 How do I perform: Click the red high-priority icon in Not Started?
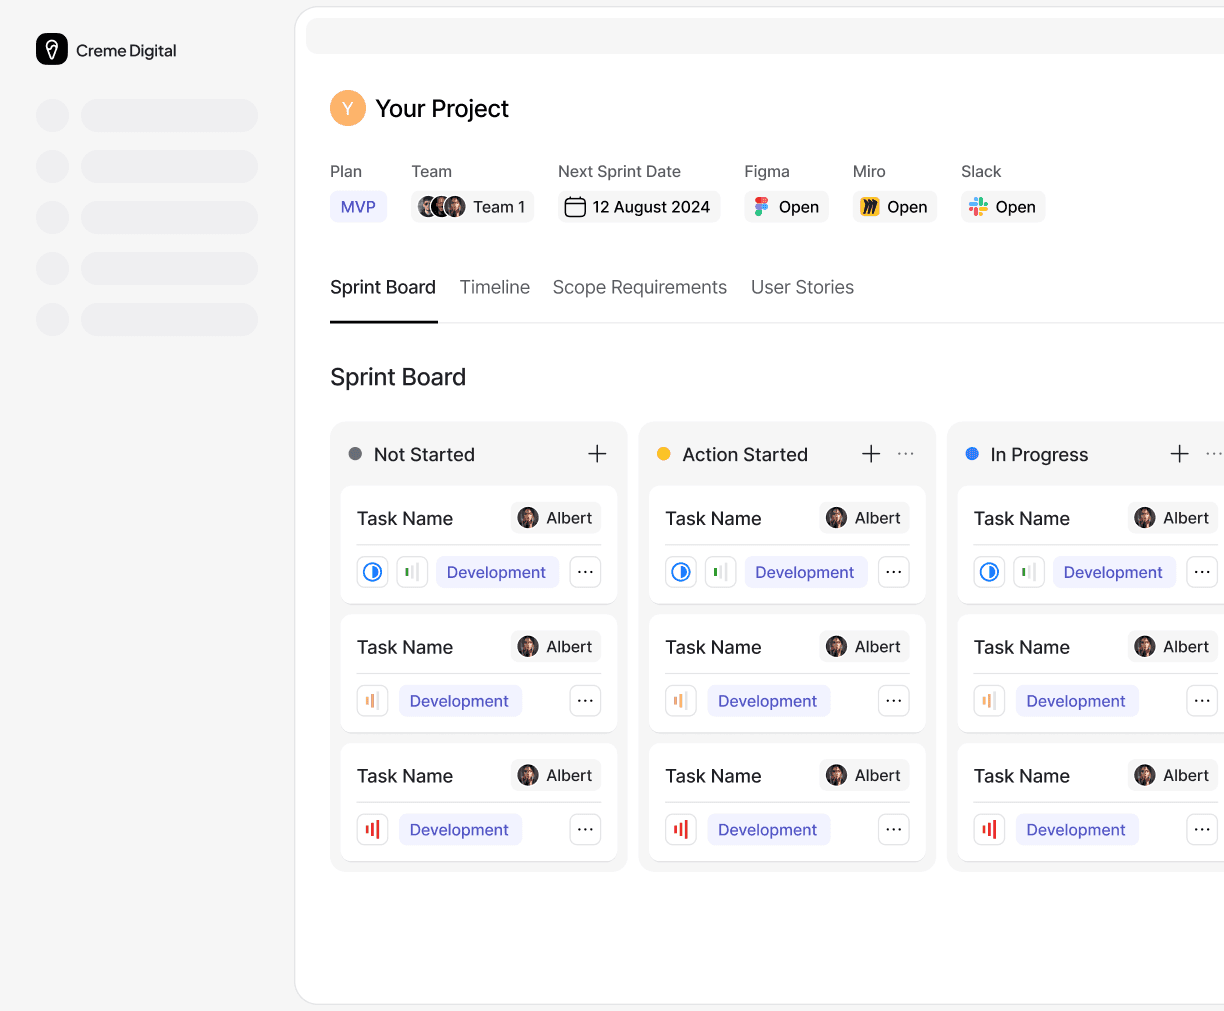click(372, 829)
